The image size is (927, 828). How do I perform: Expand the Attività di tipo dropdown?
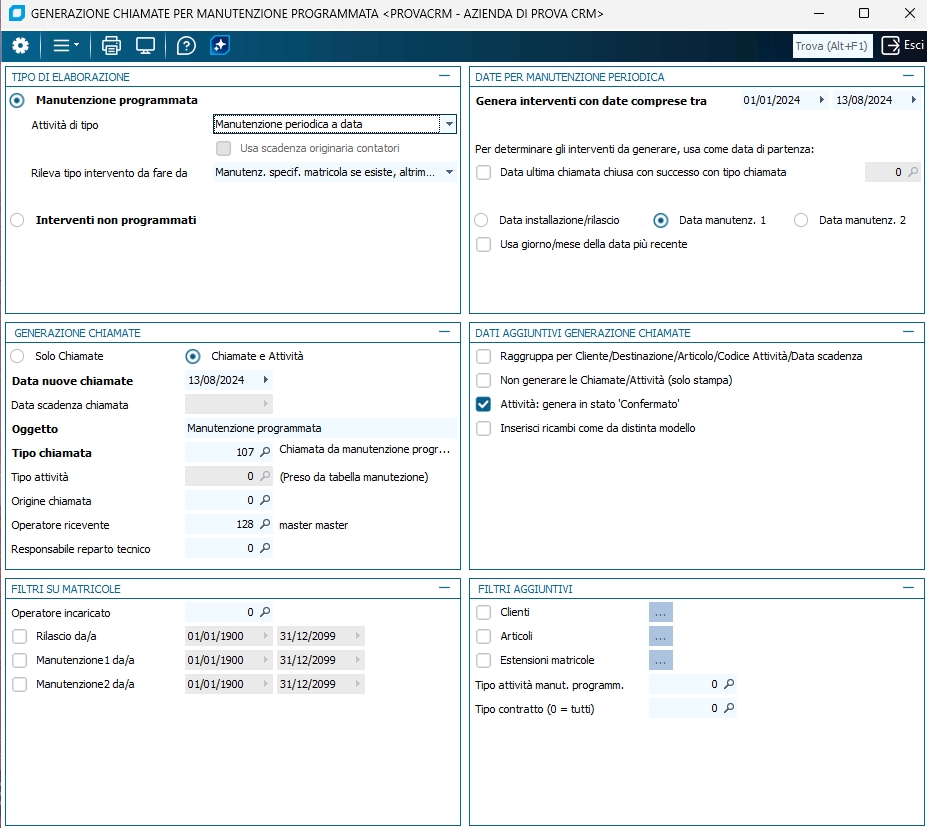(x=449, y=124)
